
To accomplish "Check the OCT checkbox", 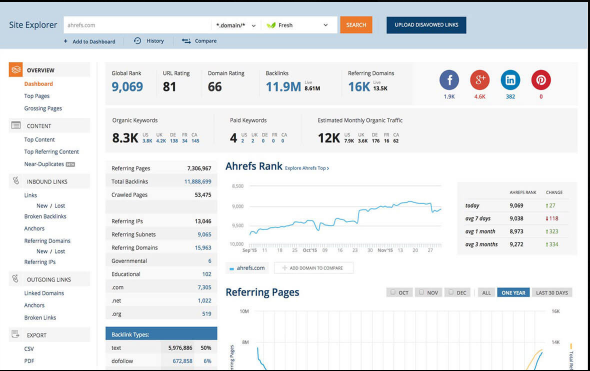I will pyautogui.click(x=393, y=292).
